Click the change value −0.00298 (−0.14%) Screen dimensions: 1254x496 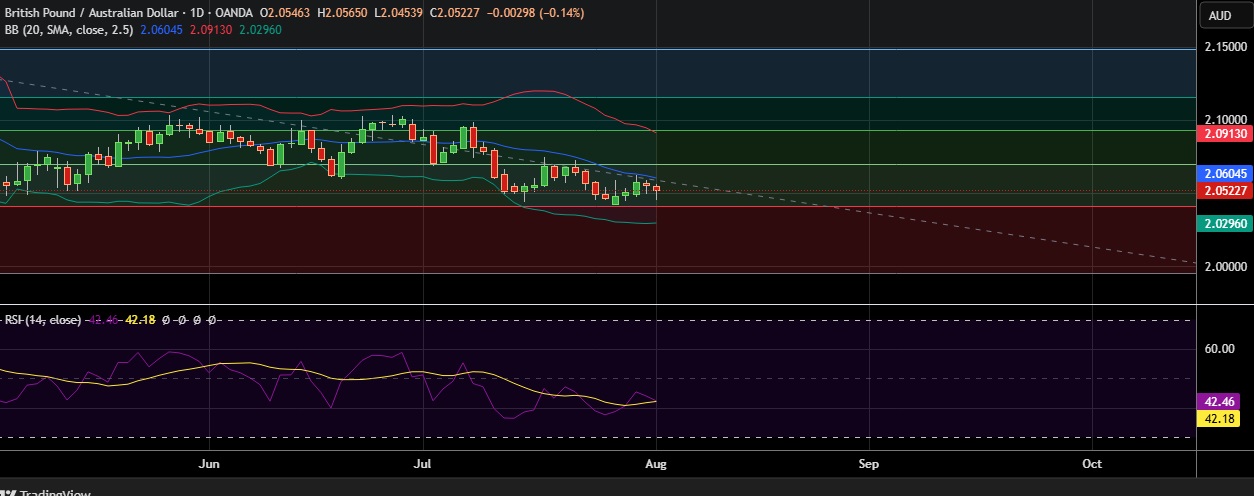pyautogui.click(x=537, y=13)
